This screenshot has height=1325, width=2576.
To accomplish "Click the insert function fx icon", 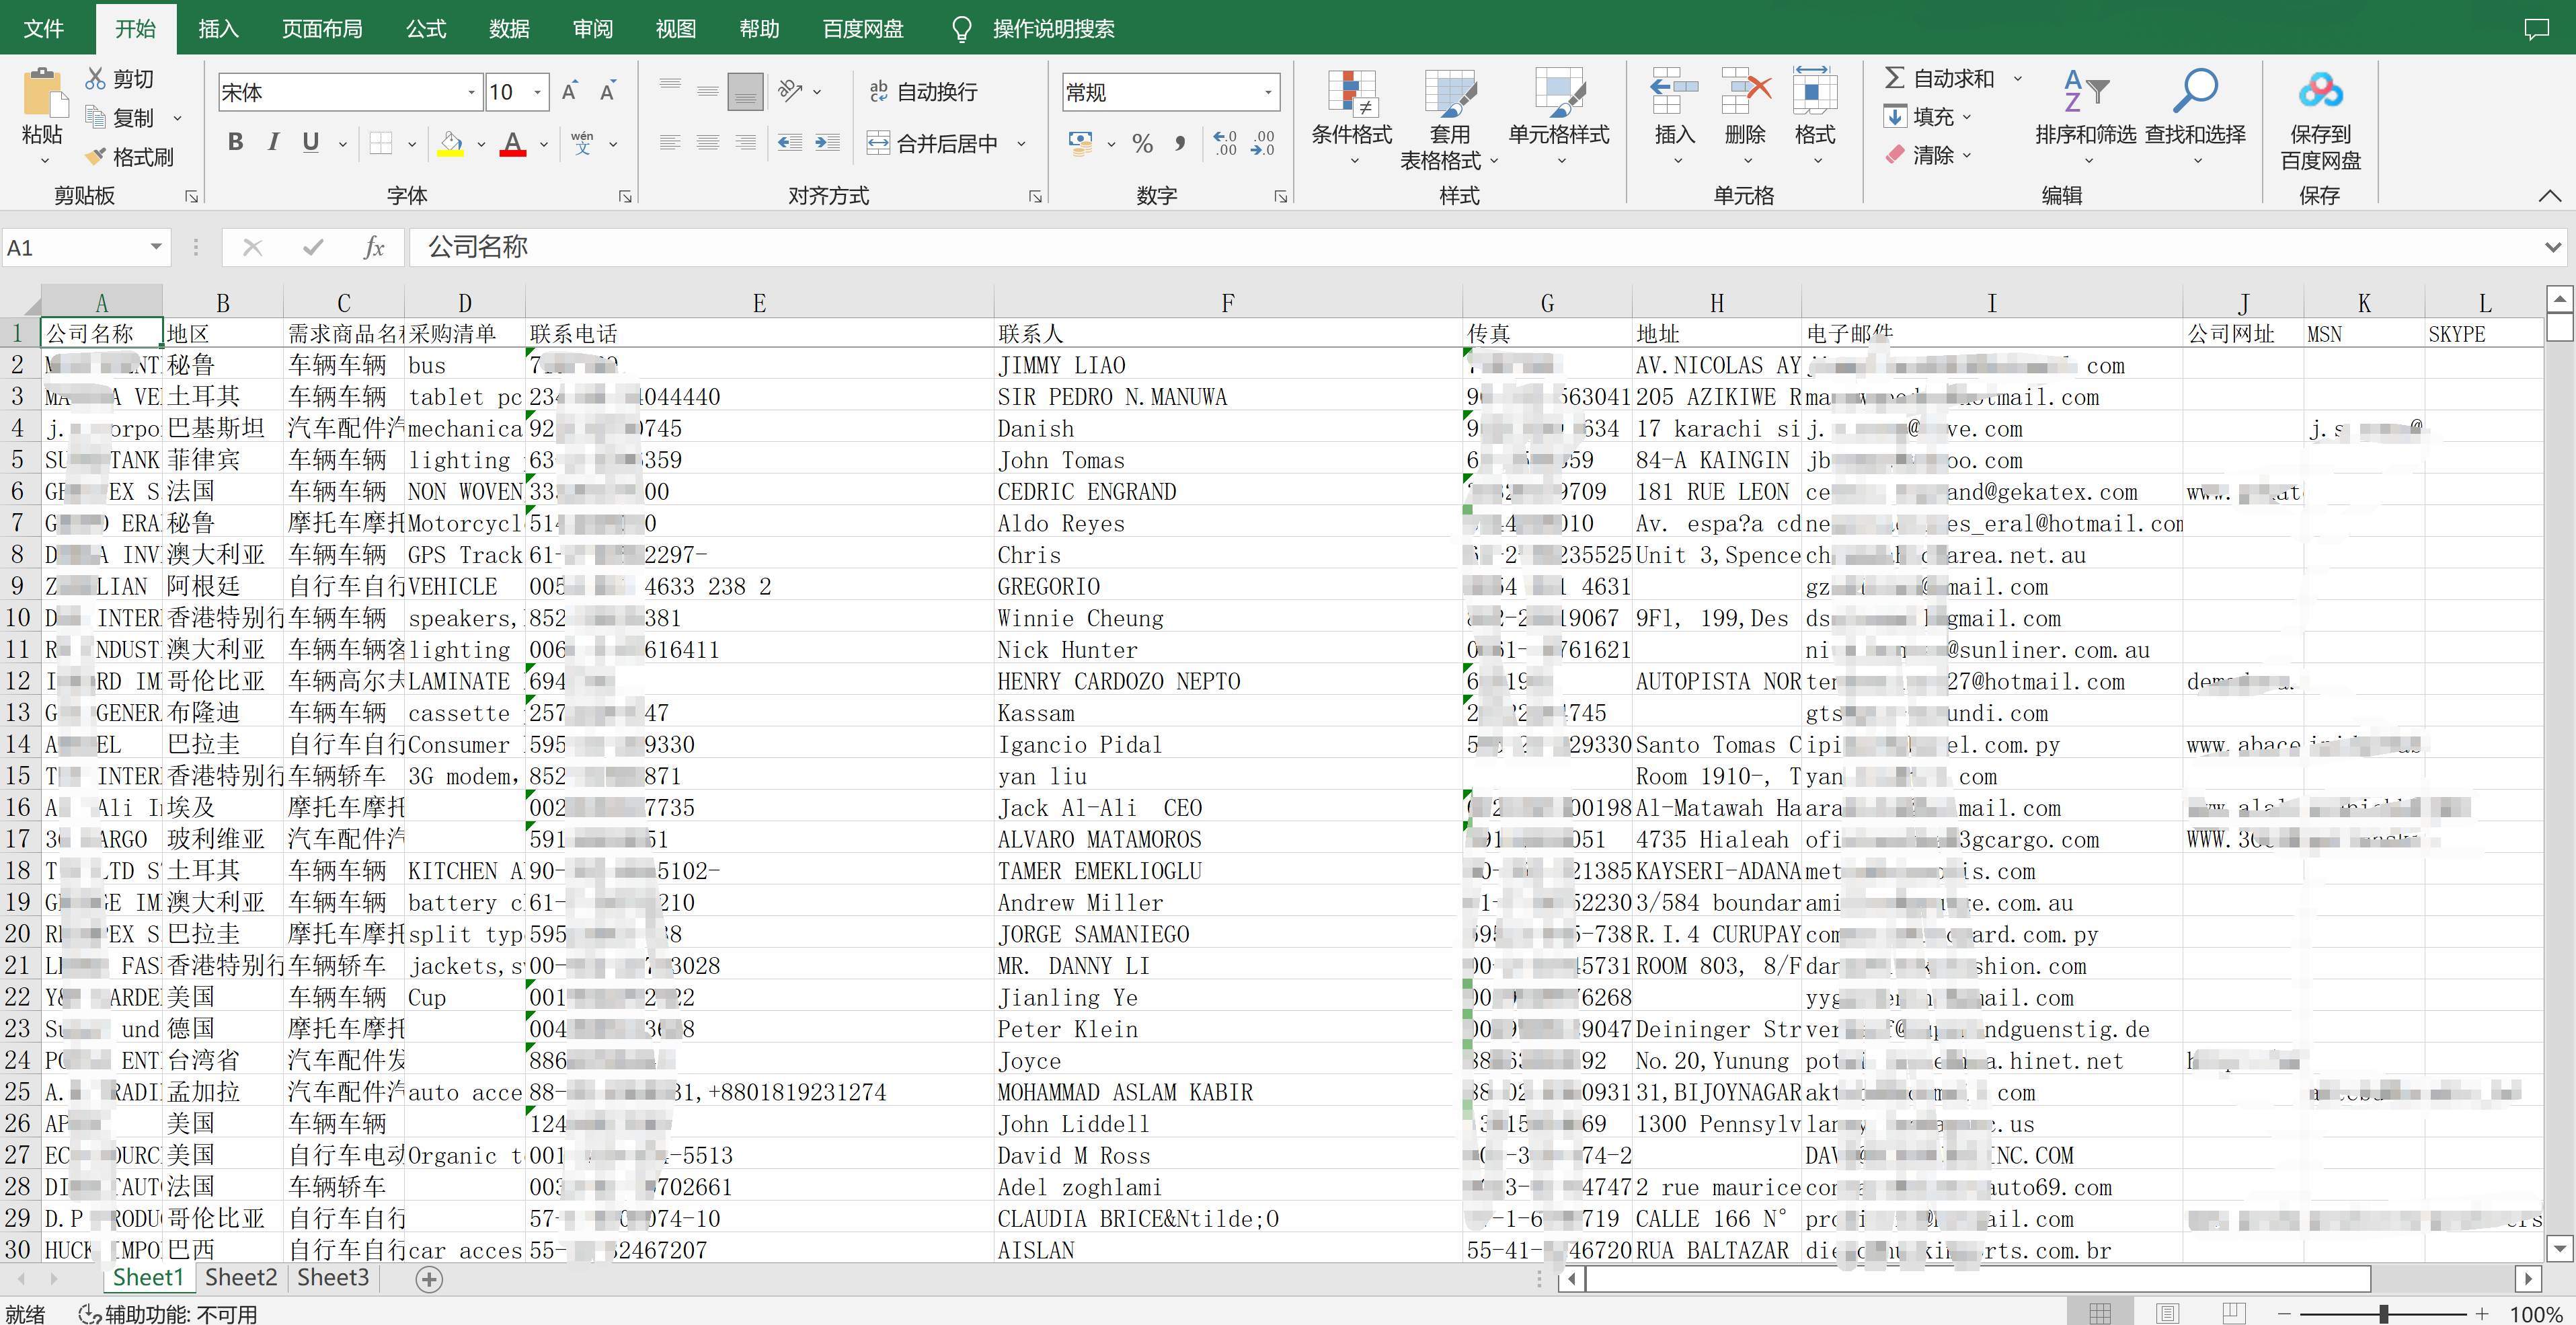I will pos(374,247).
